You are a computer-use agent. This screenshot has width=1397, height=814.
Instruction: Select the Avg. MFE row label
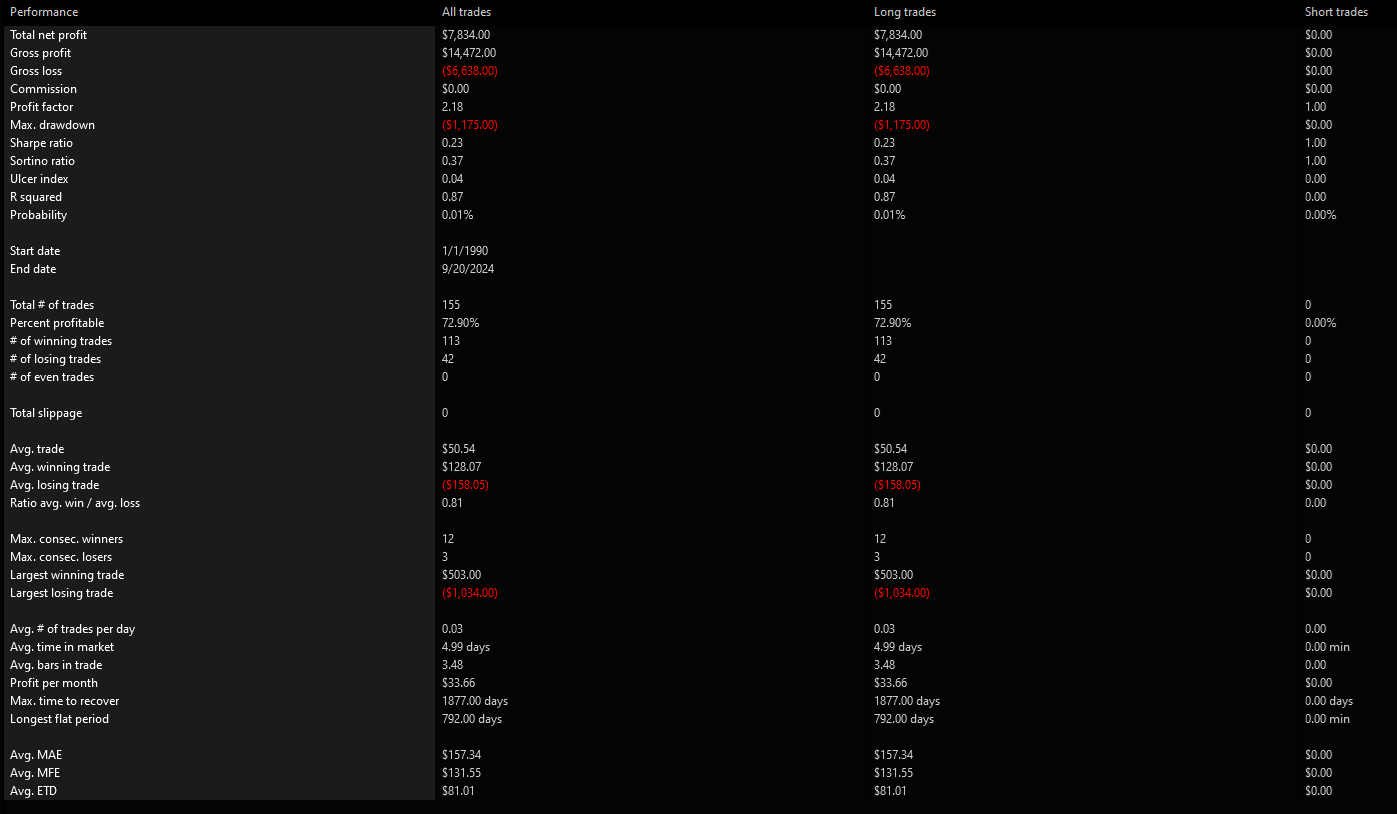(x=35, y=773)
